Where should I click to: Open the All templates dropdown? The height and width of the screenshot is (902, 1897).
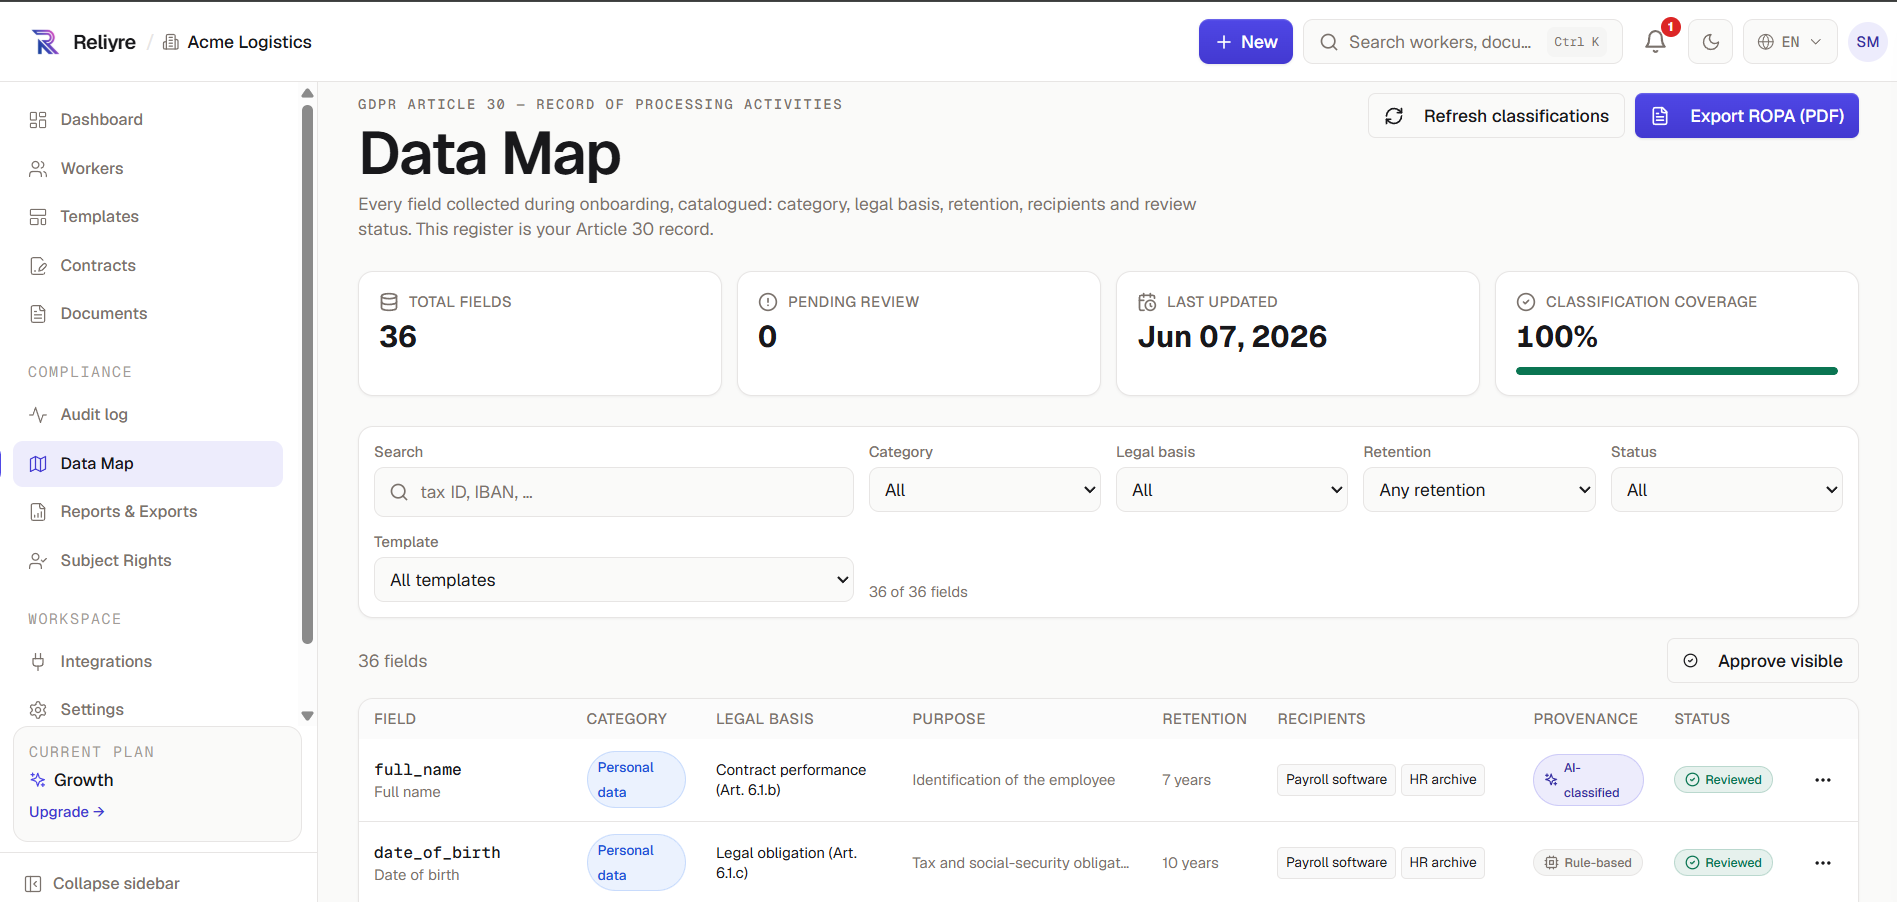click(x=614, y=580)
